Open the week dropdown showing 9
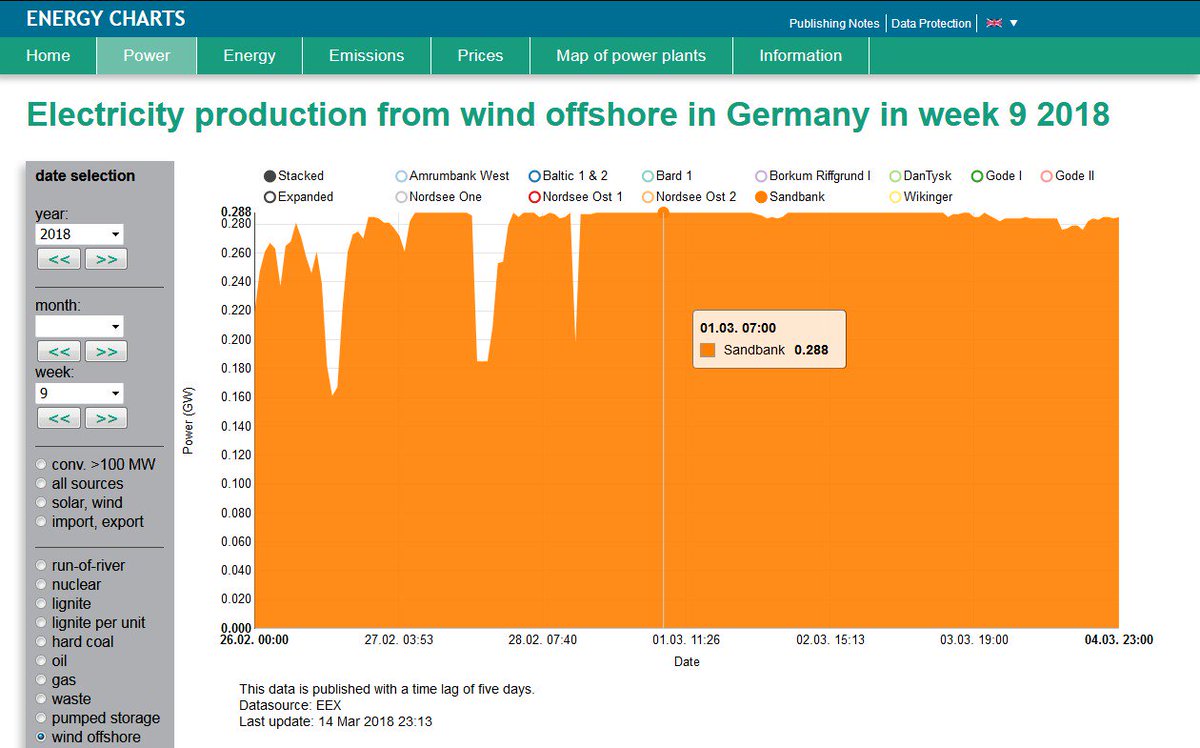 (x=78, y=392)
